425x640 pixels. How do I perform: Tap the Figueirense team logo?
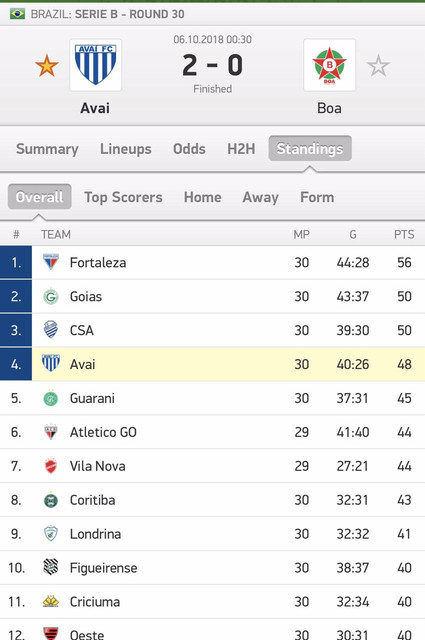pos(51,567)
